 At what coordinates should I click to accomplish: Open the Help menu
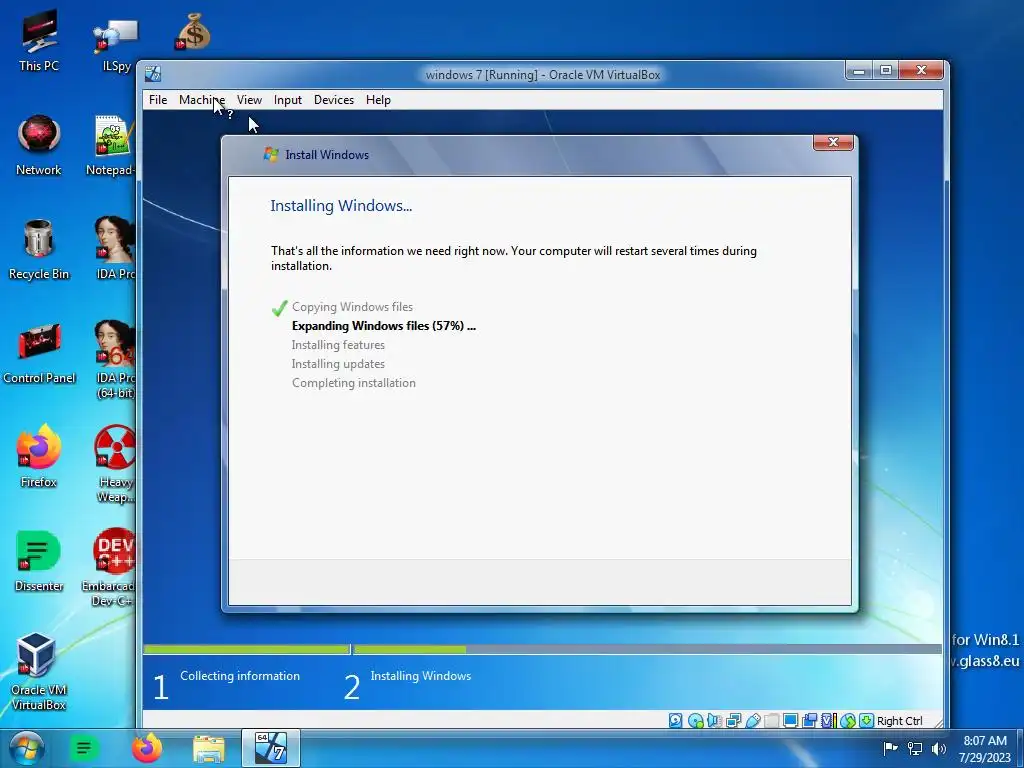pyautogui.click(x=378, y=100)
